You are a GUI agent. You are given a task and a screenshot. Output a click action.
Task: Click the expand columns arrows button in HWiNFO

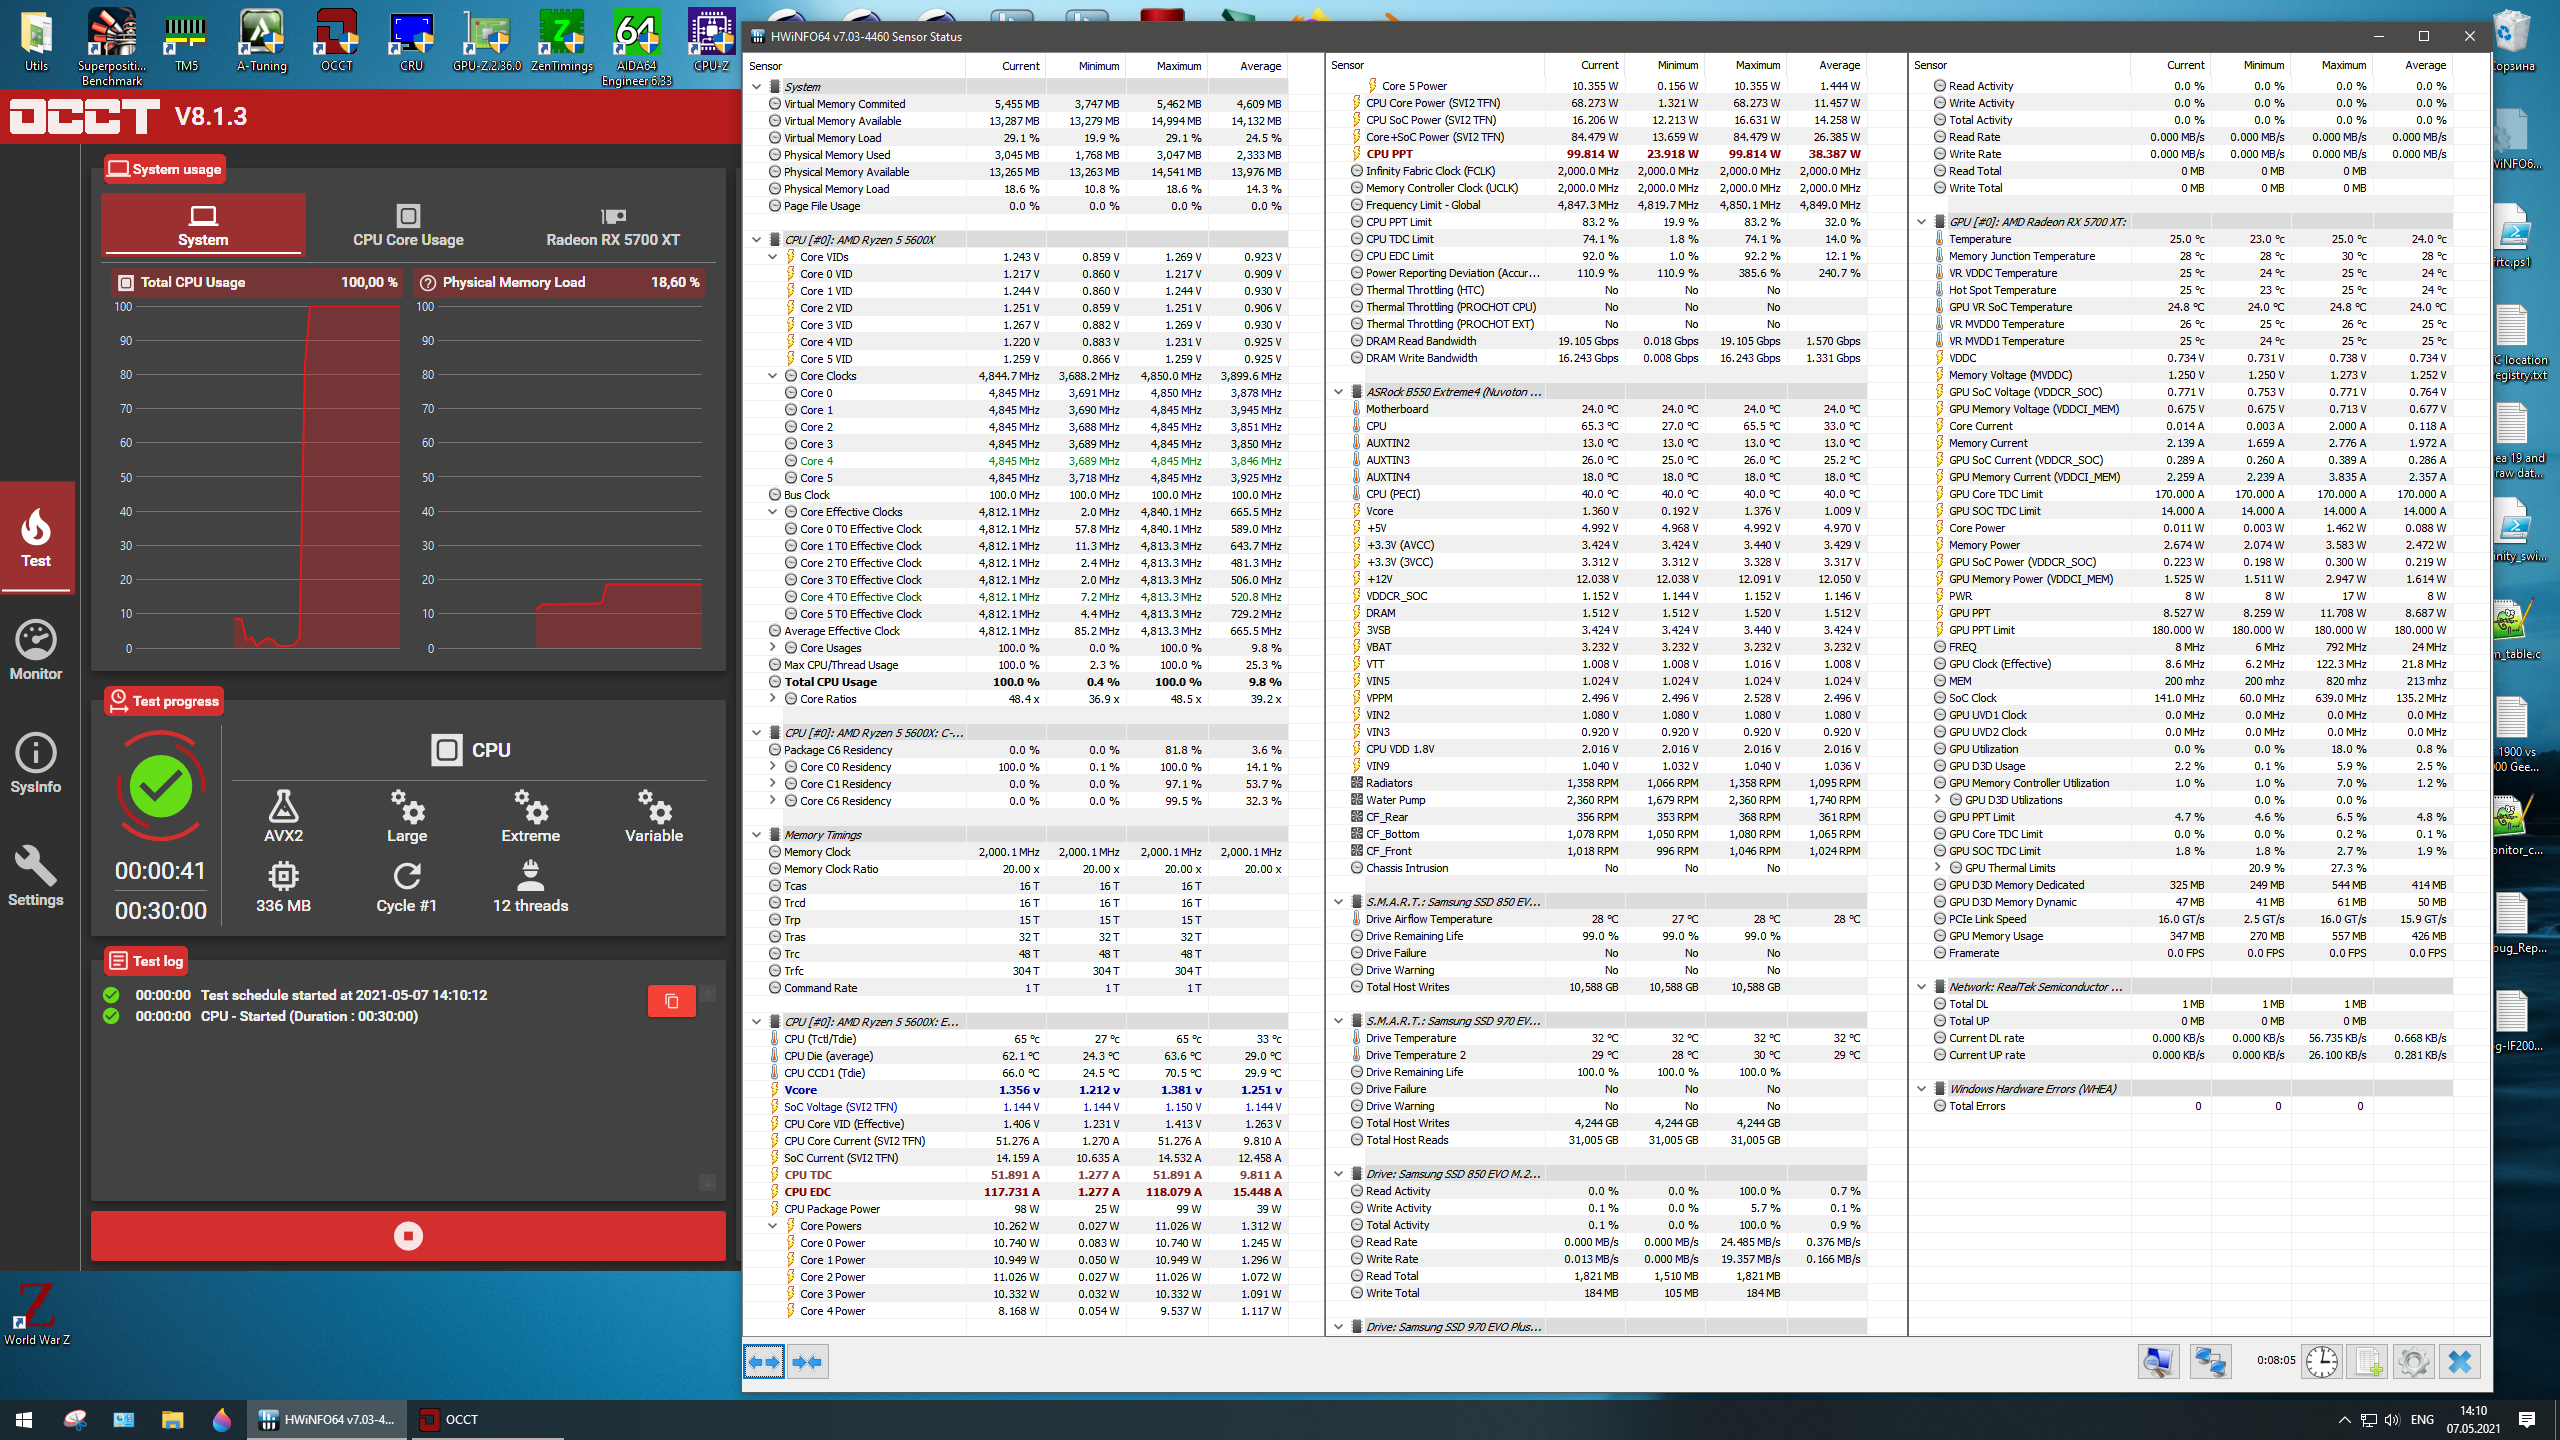(764, 1362)
